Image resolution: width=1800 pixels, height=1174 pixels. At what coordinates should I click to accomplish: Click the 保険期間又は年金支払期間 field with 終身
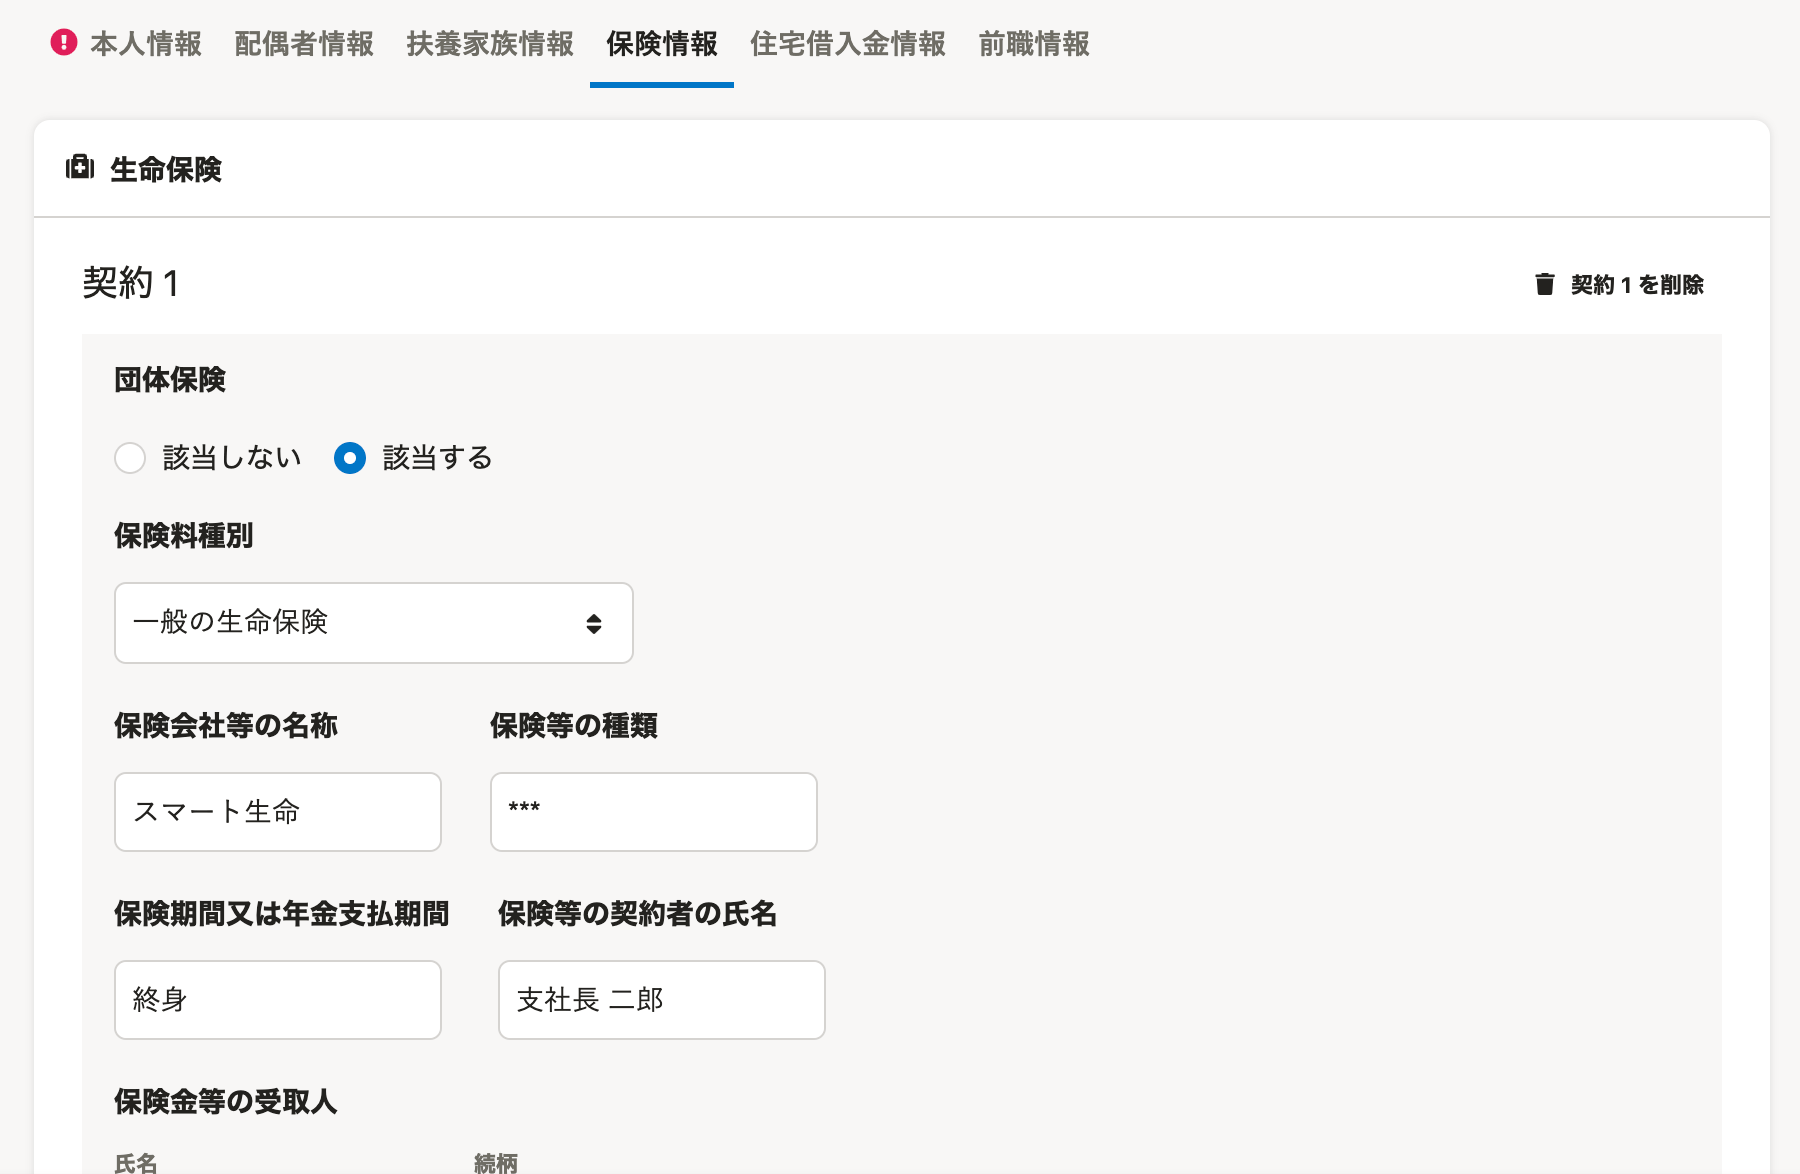click(x=278, y=1000)
